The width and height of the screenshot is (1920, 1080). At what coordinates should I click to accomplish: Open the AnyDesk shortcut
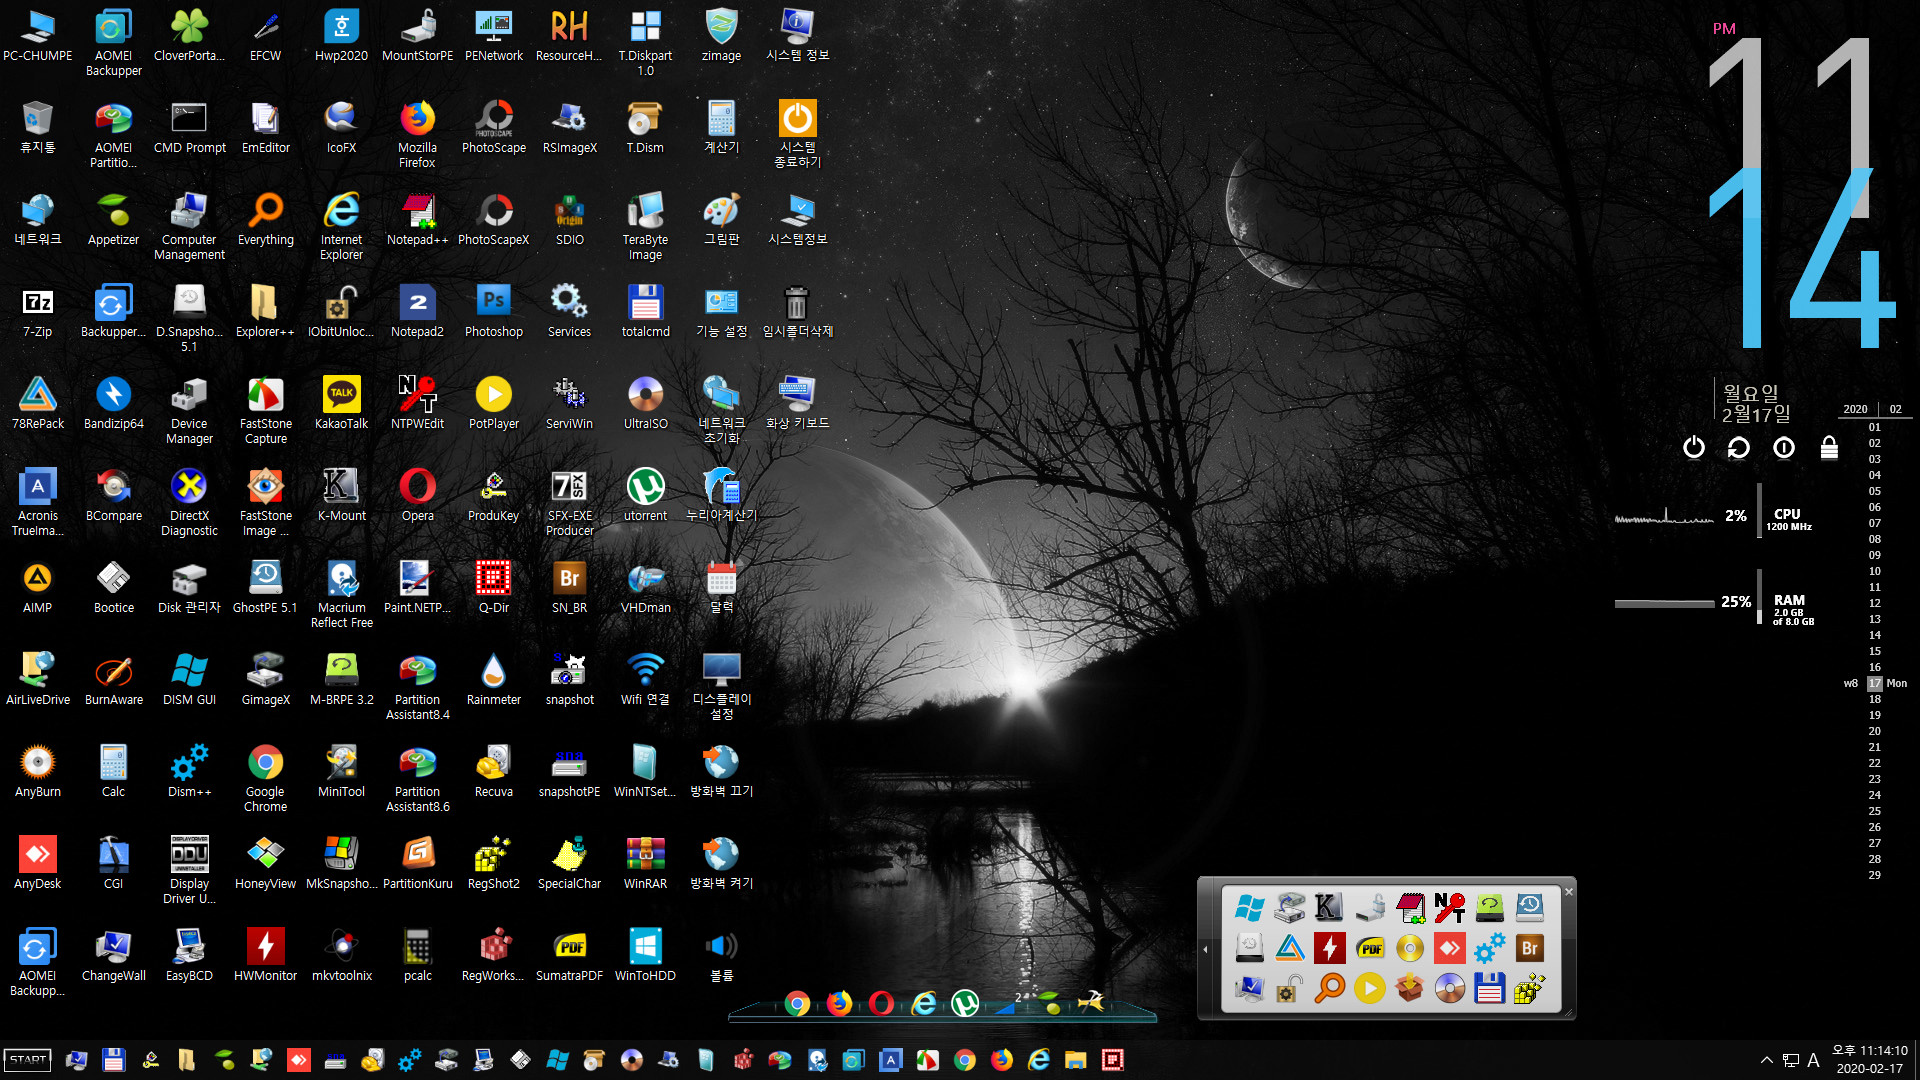tap(38, 863)
